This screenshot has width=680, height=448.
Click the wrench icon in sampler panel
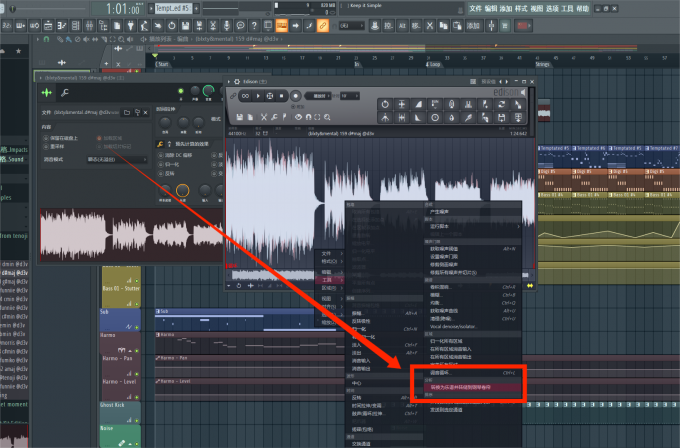65,93
